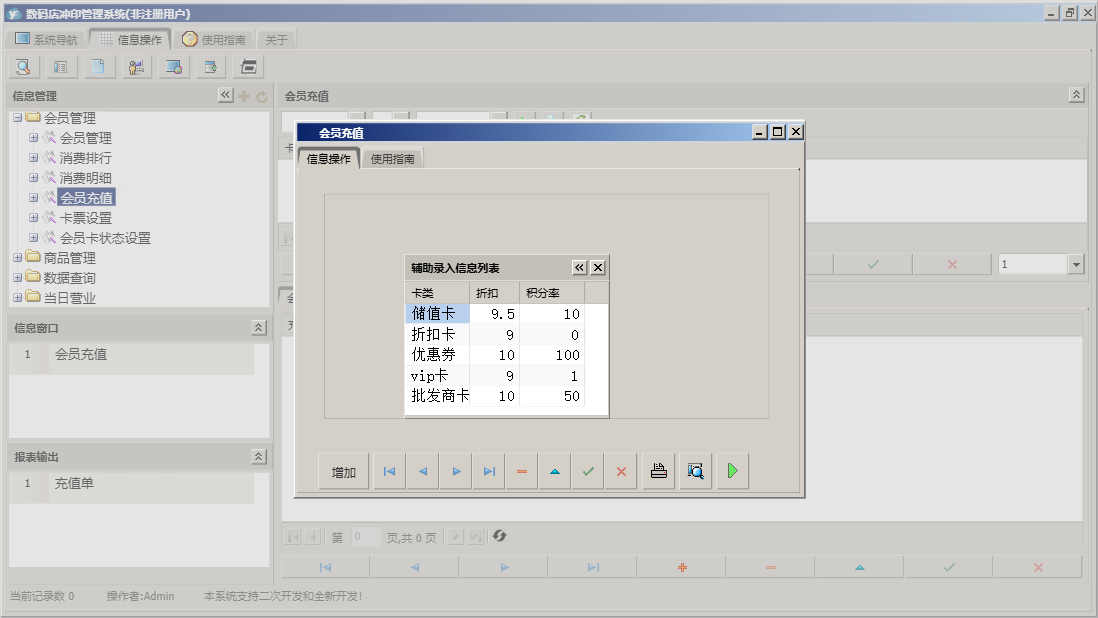Go to first record in dialog navigator
Viewport: 1098px width, 618px height.
point(389,471)
